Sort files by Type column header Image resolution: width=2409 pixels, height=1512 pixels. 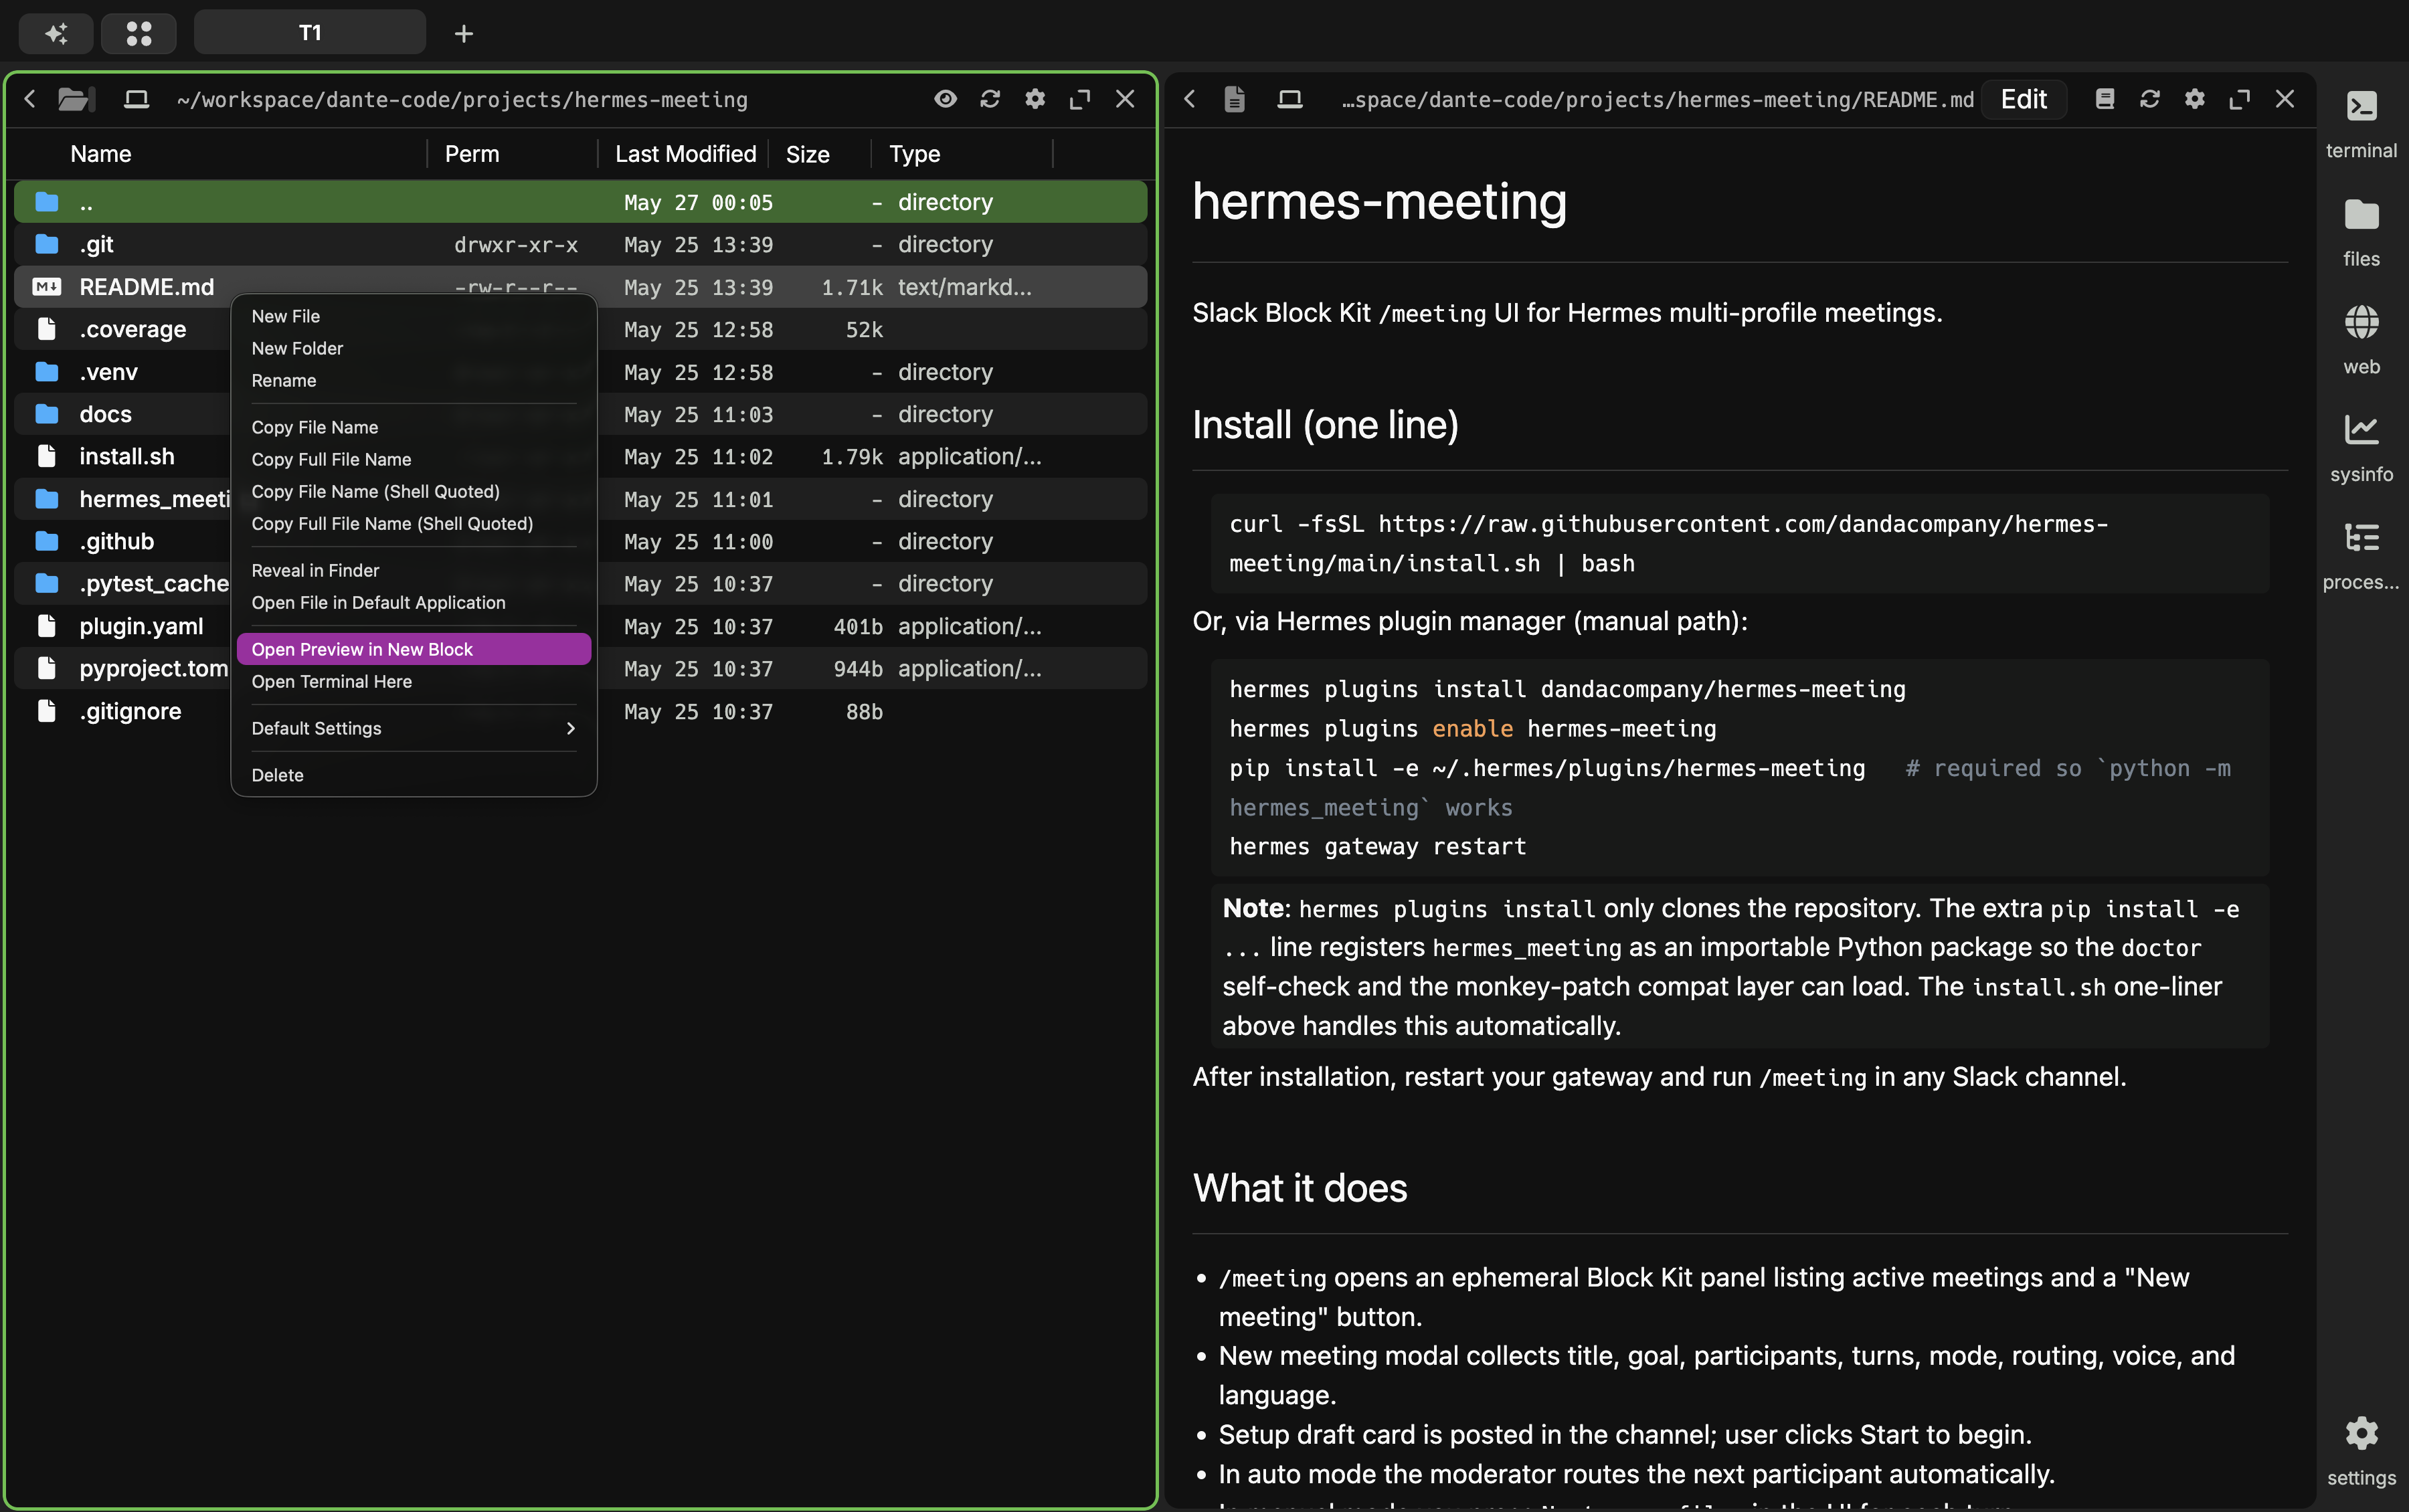915,154
